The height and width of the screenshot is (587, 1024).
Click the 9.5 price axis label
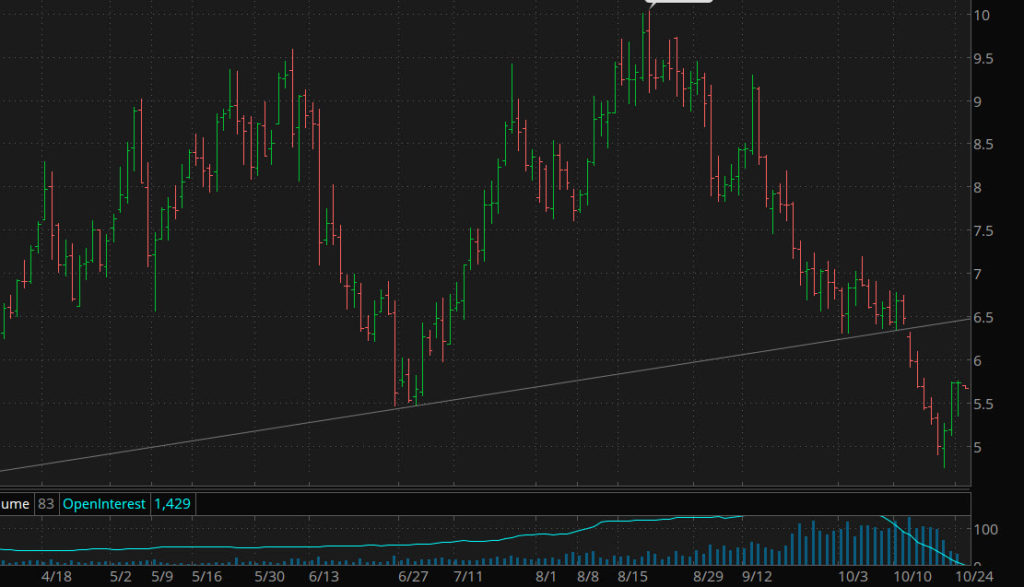click(983, 59)
